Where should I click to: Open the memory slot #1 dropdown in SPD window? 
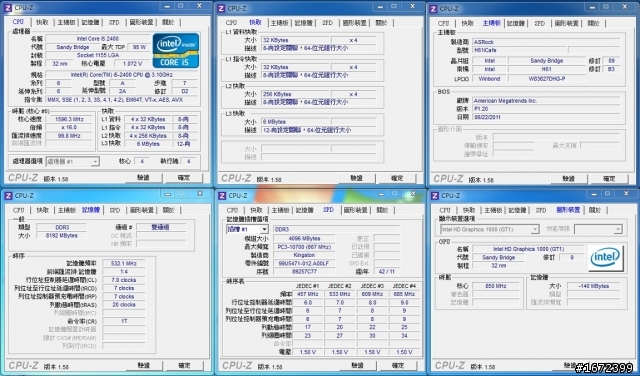[x=247, y=229]
